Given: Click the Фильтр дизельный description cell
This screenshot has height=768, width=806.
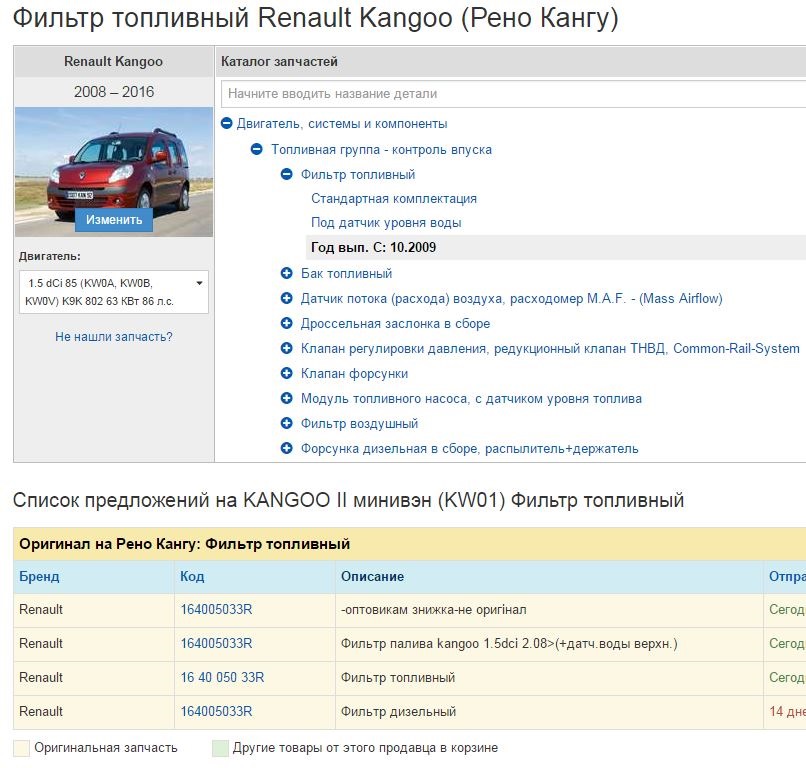Looking at the screenshot, I should coord(549,711).
